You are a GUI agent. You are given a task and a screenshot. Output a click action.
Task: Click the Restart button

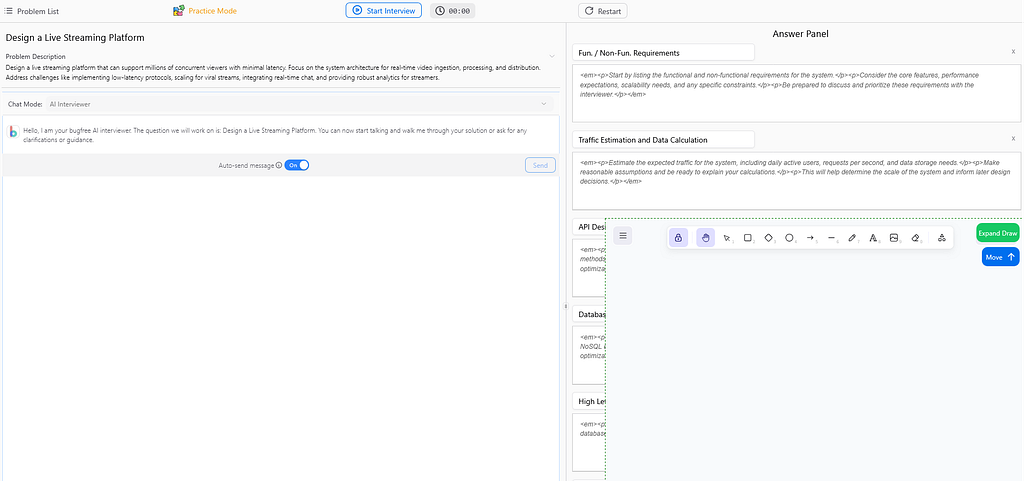pos(603,11)
